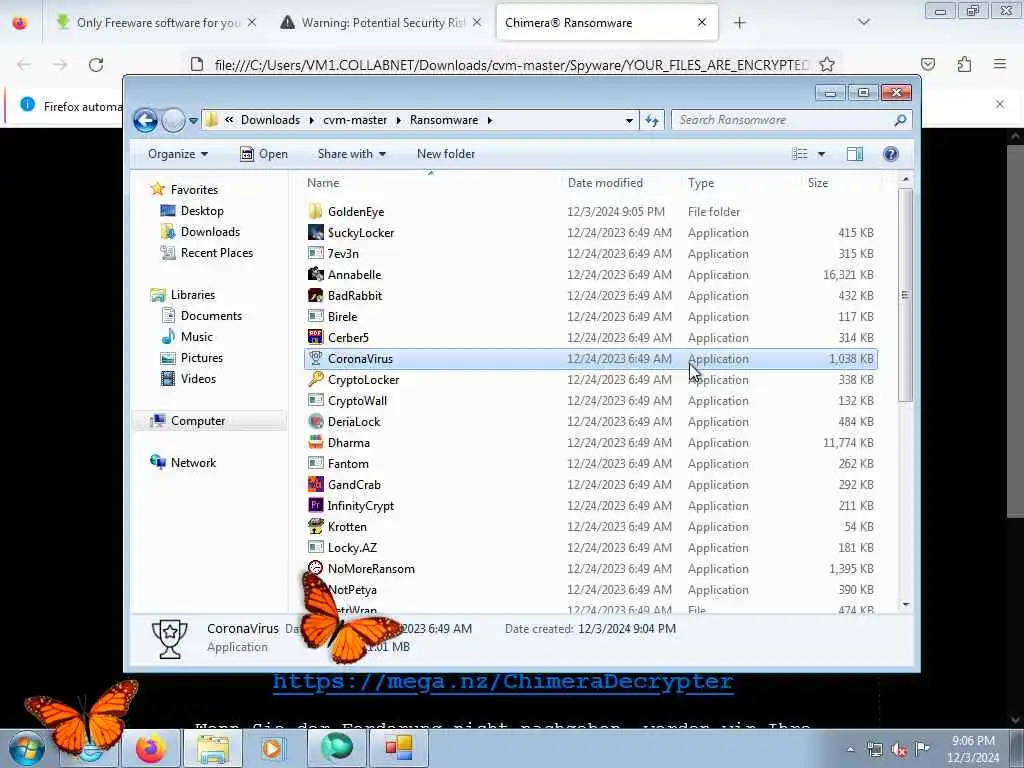1024x768 pixels.
Task: Select the CryptoLocker key icon
Action: [315, 379]
